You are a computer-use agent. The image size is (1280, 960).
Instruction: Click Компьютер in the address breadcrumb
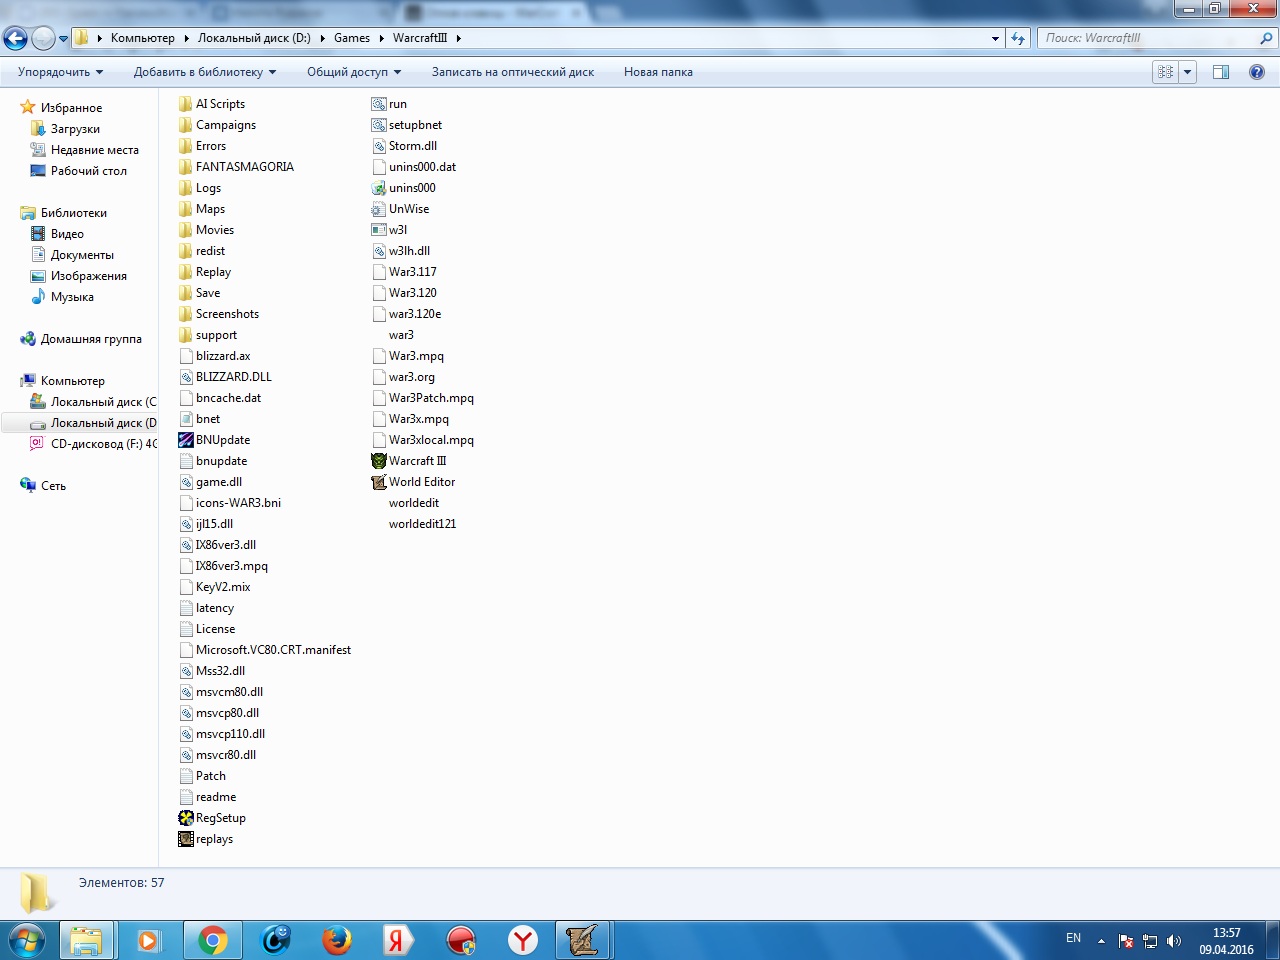coord(142,38)
